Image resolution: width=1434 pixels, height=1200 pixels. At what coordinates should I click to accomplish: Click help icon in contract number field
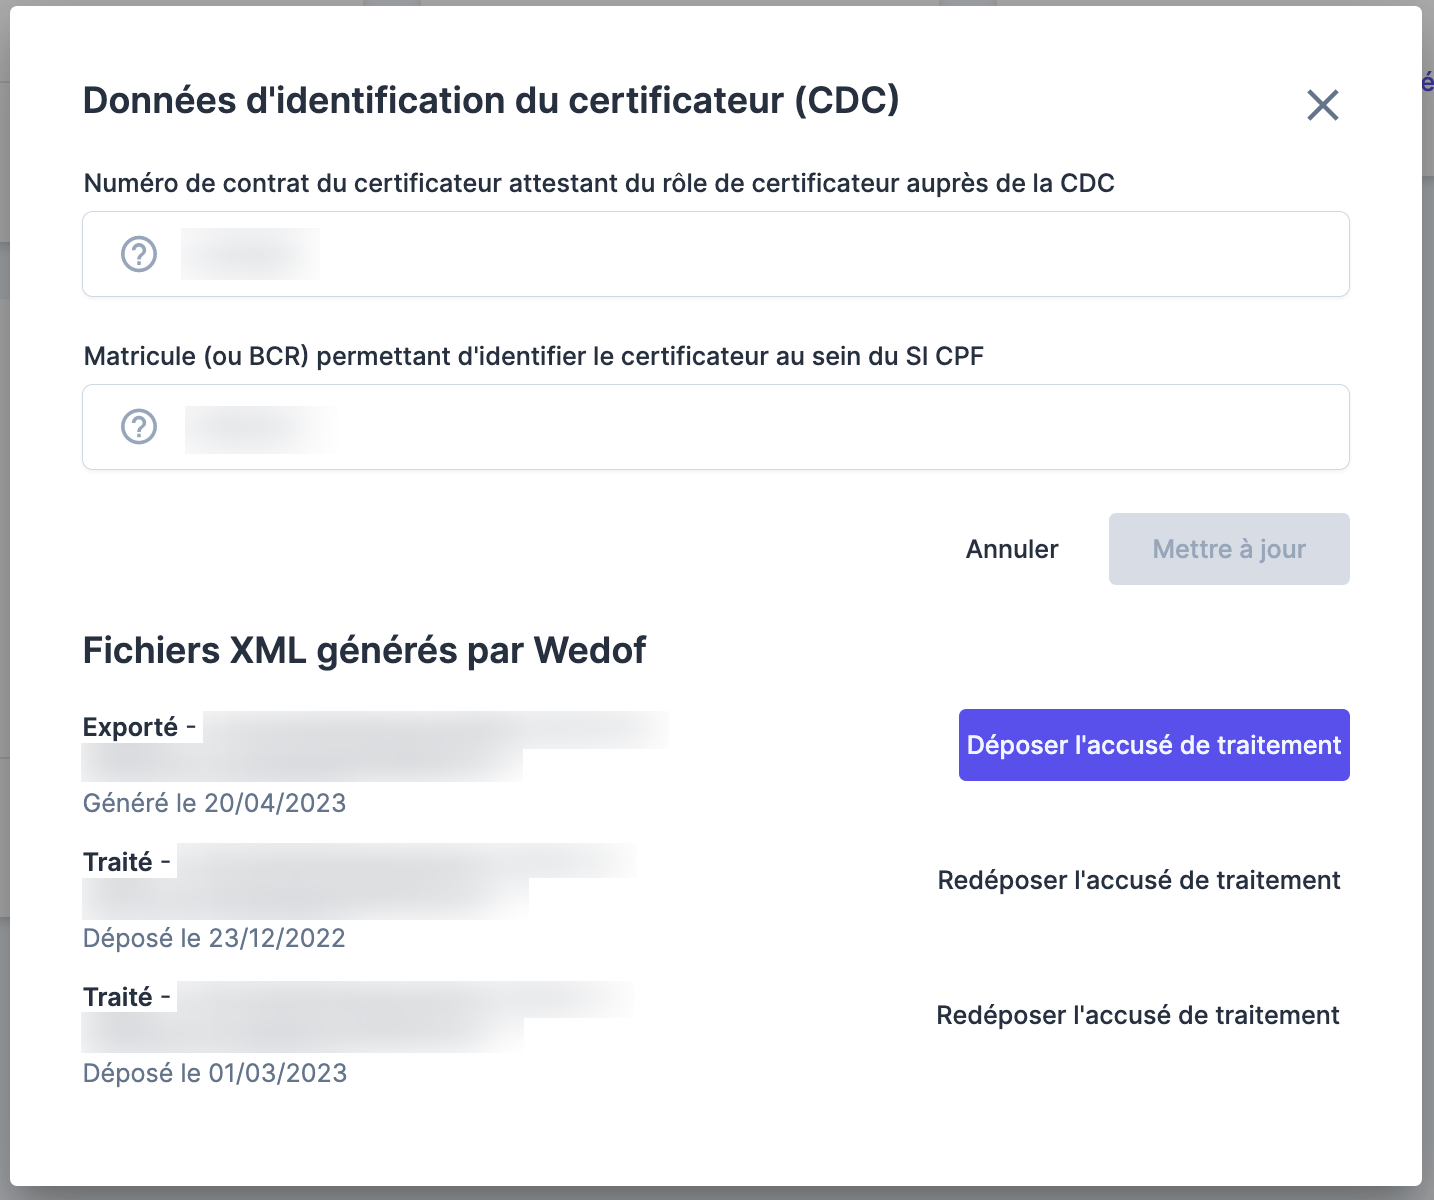tap(139, 254)
